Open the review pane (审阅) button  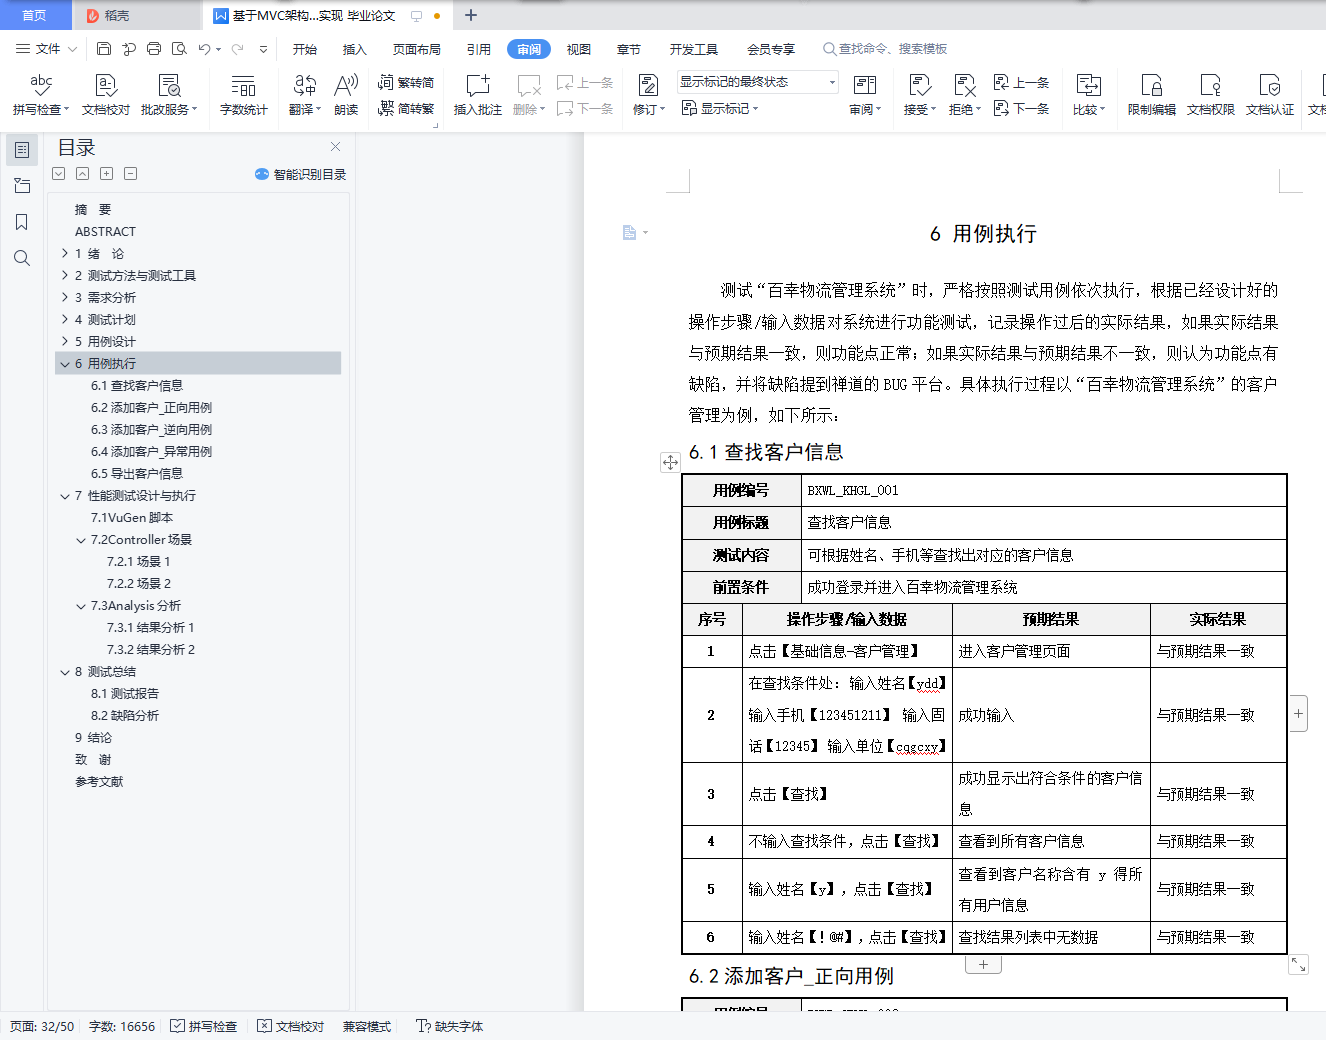[x=865, y=95]
